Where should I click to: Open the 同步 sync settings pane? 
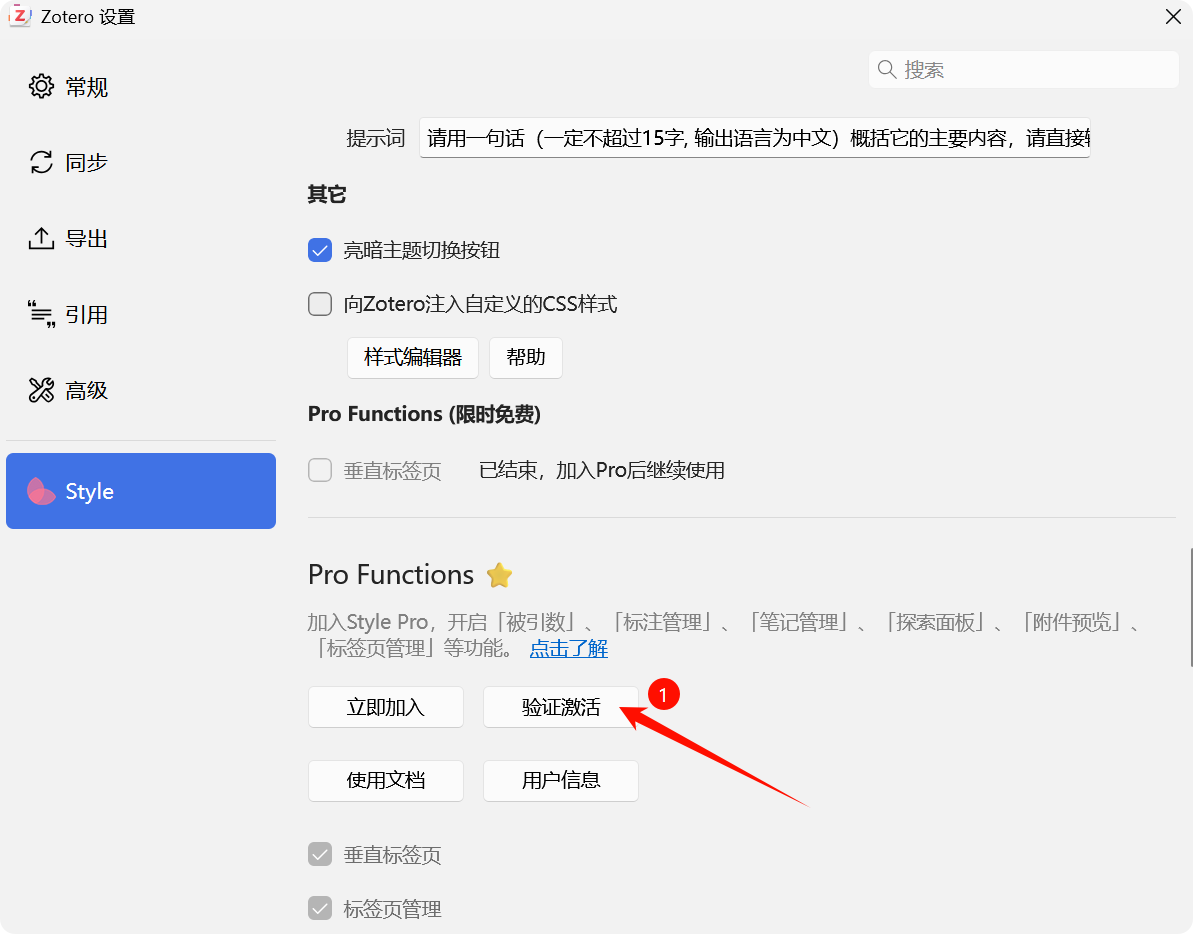click(141, 162)
